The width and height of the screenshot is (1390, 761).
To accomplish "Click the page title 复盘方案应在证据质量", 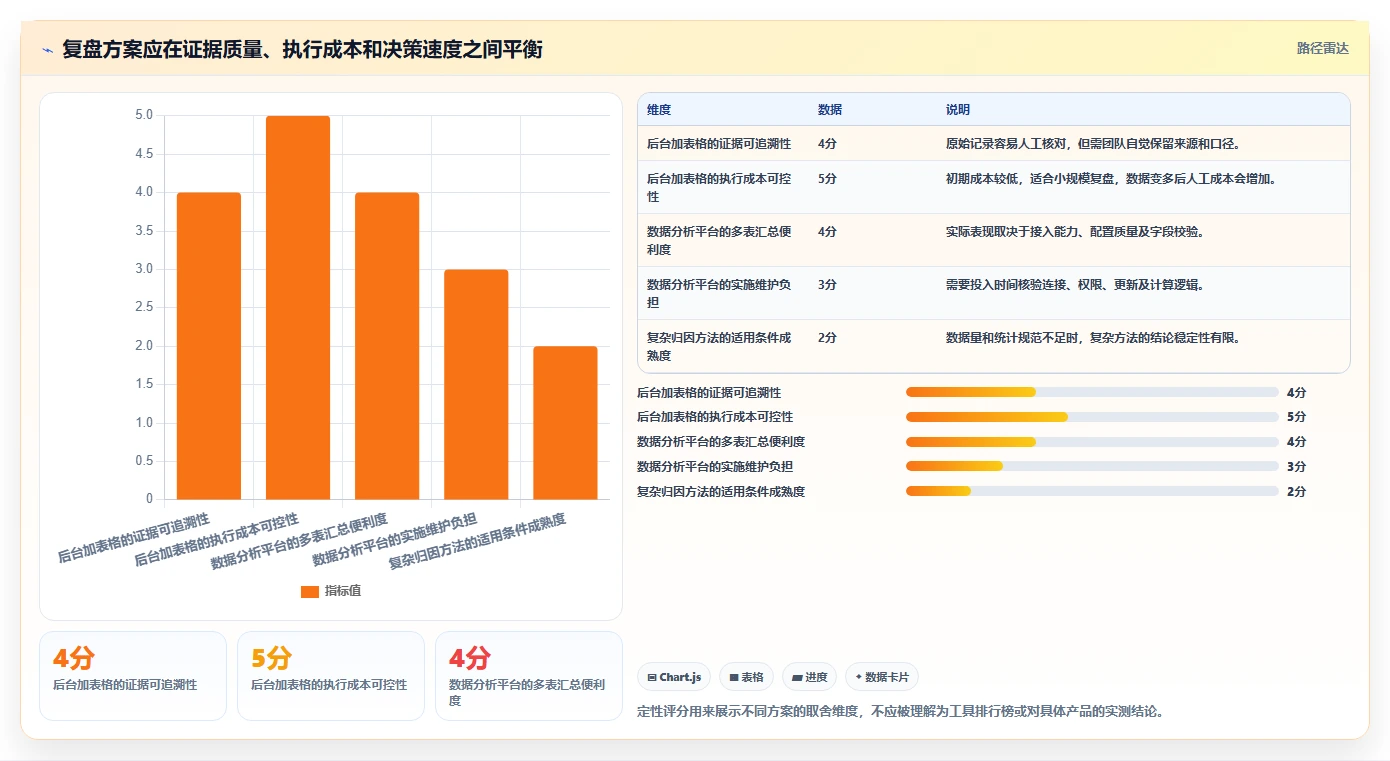I will [x=302, y=50].
